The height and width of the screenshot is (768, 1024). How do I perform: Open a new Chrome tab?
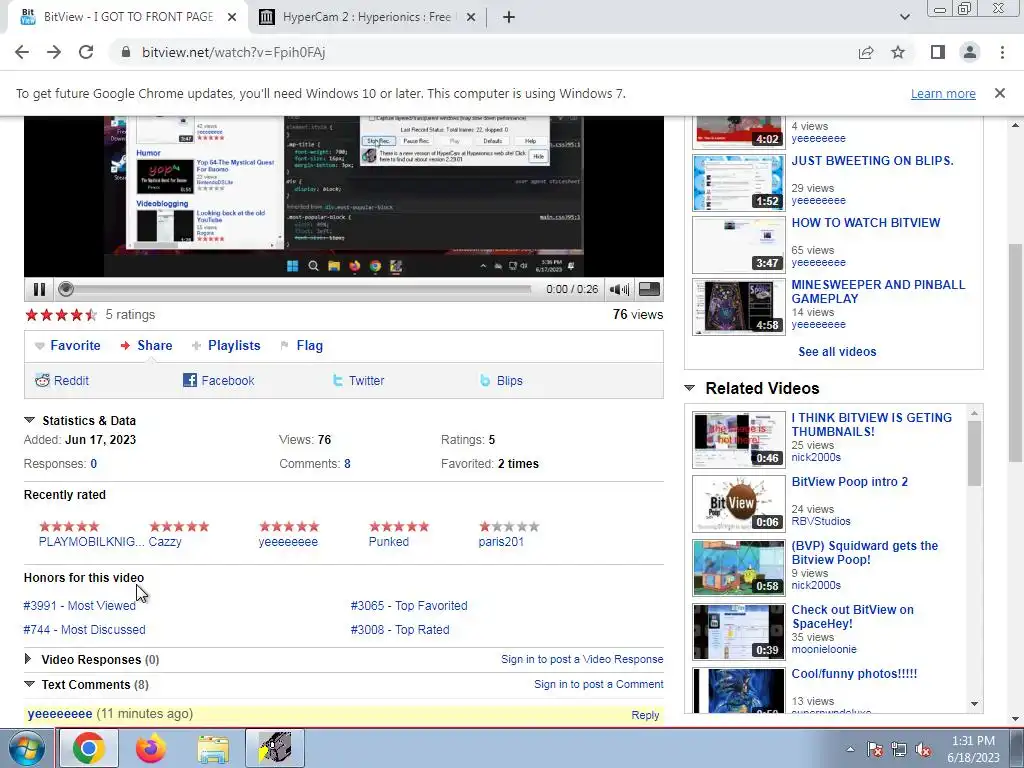pos(509,17)
